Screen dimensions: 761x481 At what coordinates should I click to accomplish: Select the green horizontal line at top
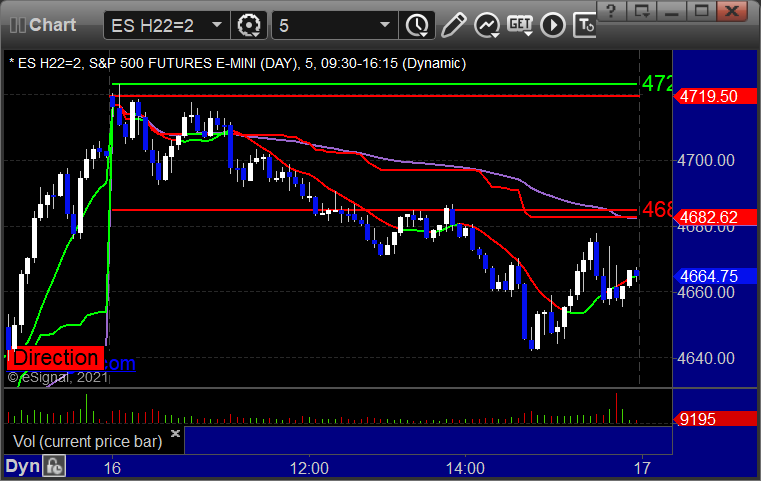tap(374, 84)
